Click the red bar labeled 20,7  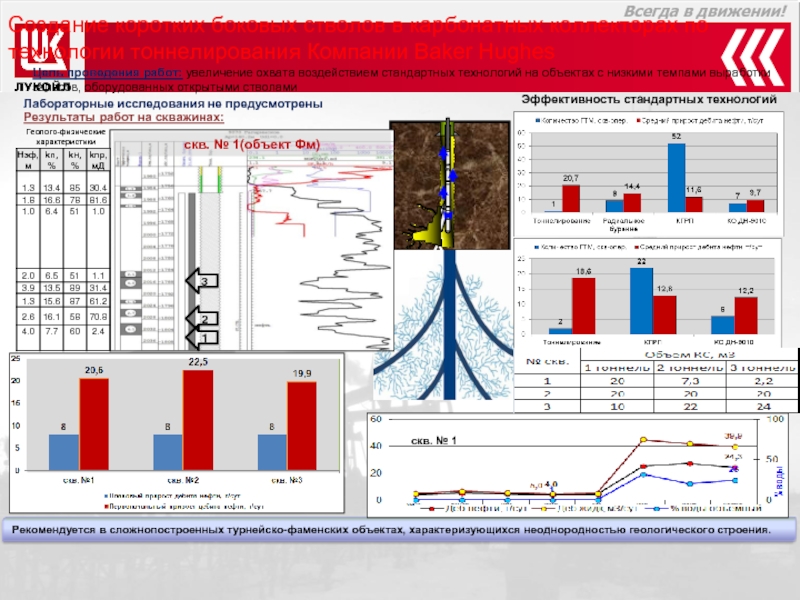click(571, 198)
